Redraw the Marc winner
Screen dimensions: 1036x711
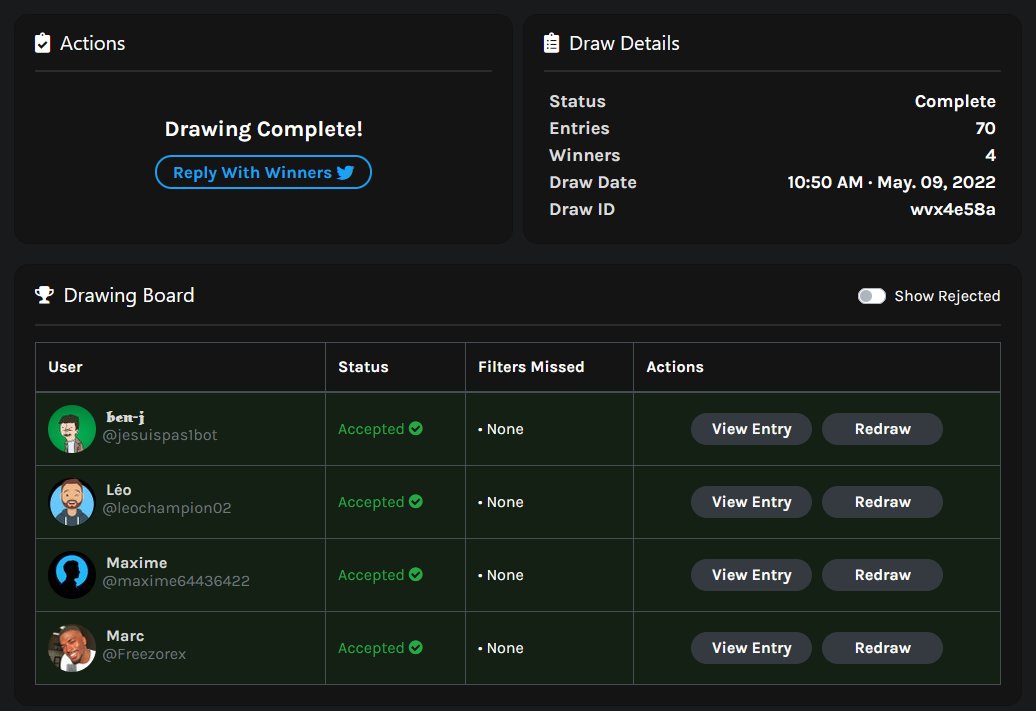882,648
